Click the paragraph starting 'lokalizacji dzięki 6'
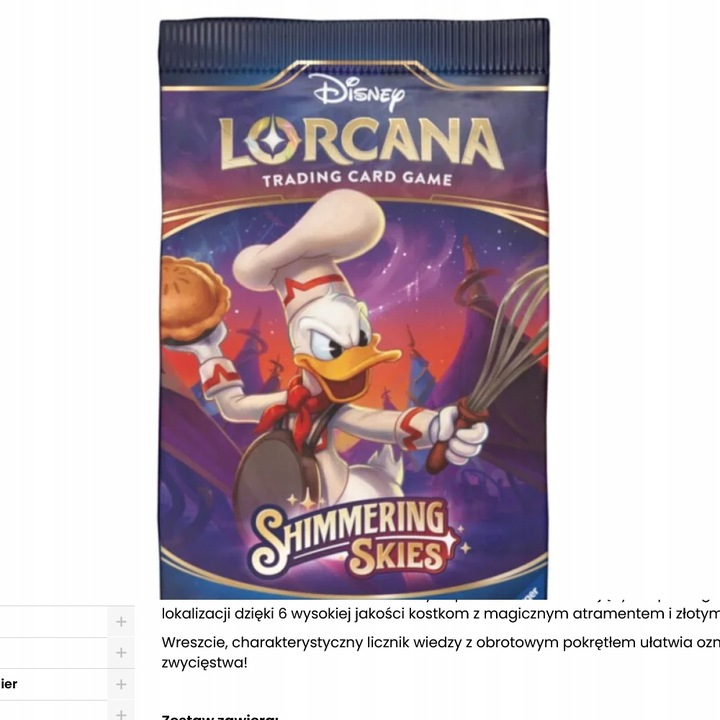The width and height of the screenshot is (720, 720). [x=441, y=613]
